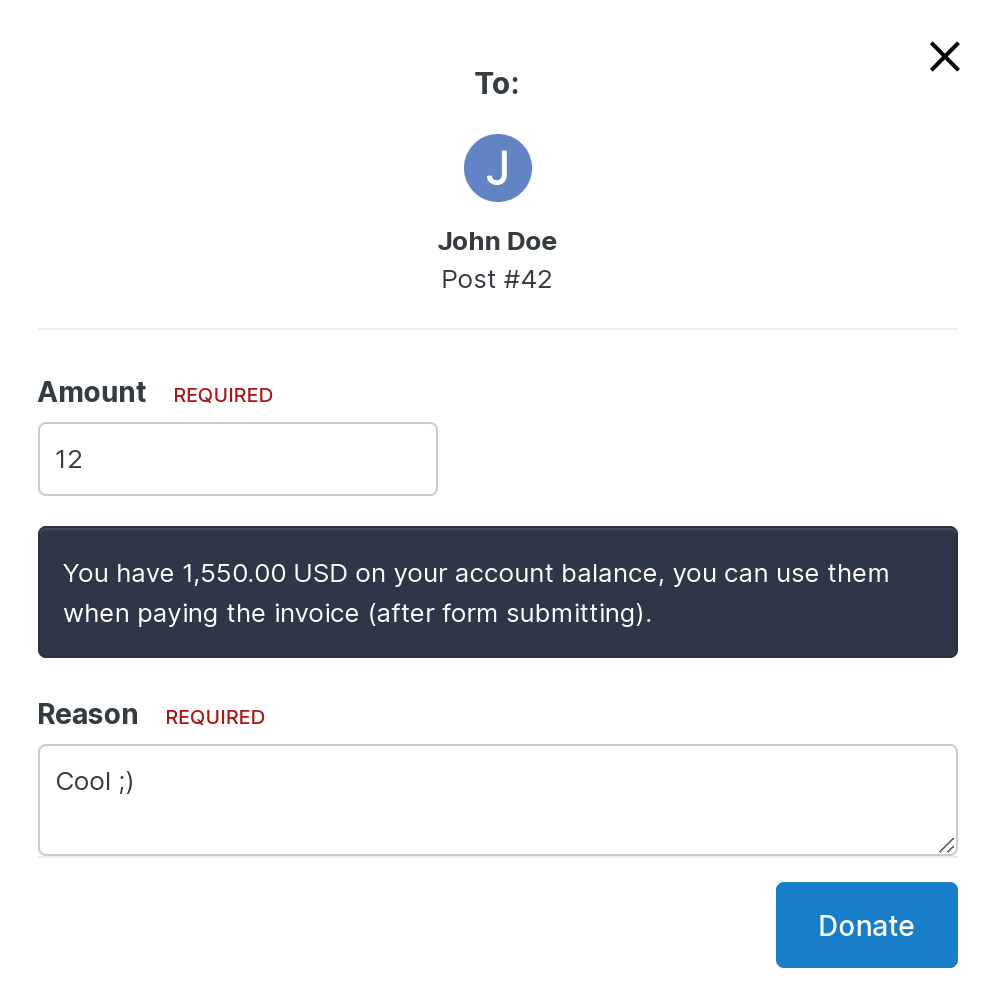Focus the Reason text area
This screenshot has width=994, height=1004.
click(x=498, y=800)
